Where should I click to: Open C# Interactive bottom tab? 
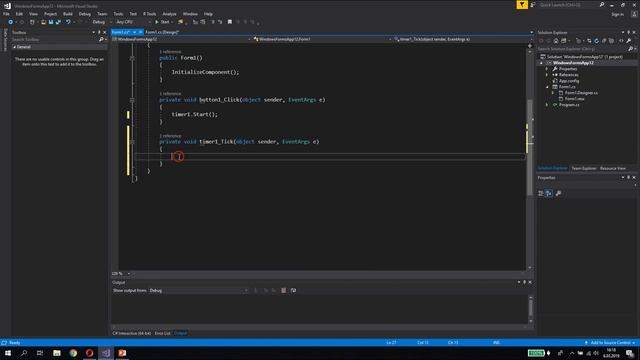coord(132,333)
